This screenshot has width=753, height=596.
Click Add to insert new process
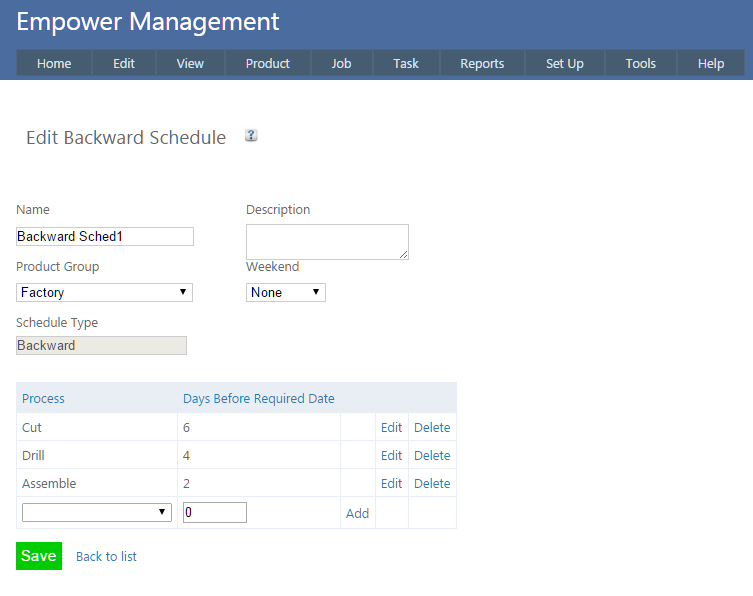tap(357, 513)
